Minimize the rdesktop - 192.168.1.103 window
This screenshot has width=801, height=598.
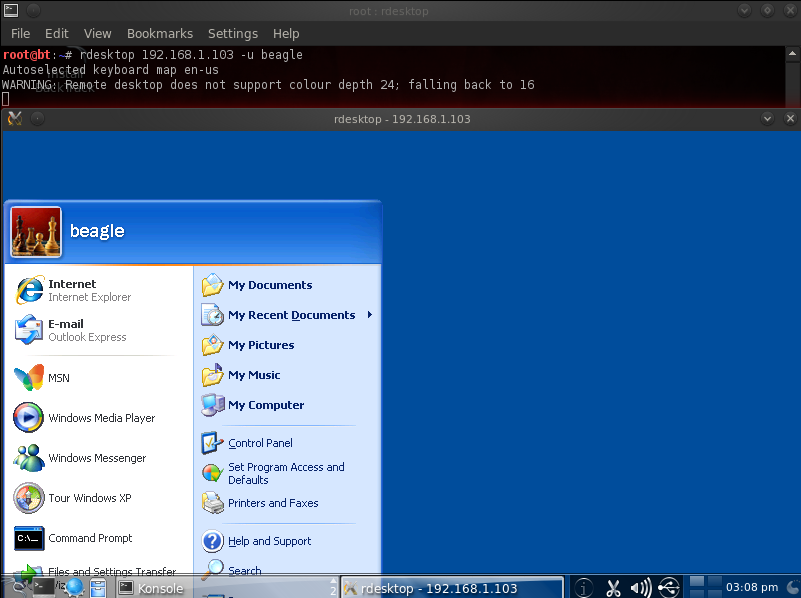click(x=767, y=119)
